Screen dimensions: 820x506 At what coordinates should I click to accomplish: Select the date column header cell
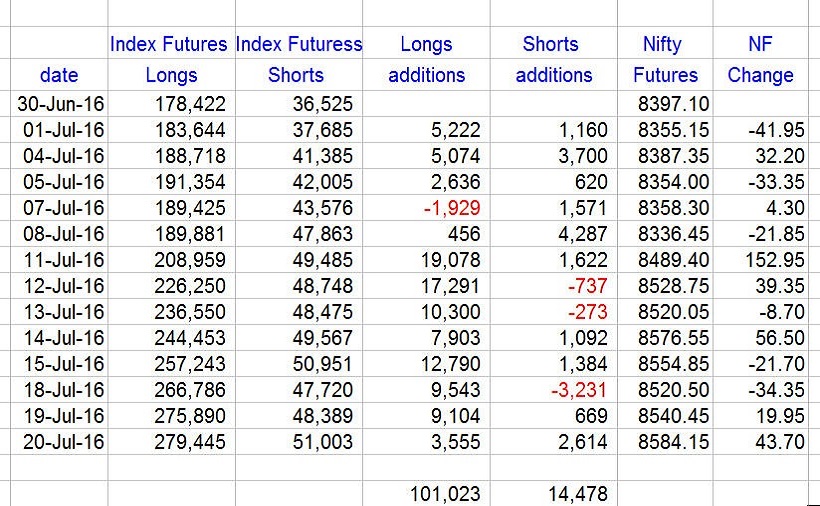(59, 75)
